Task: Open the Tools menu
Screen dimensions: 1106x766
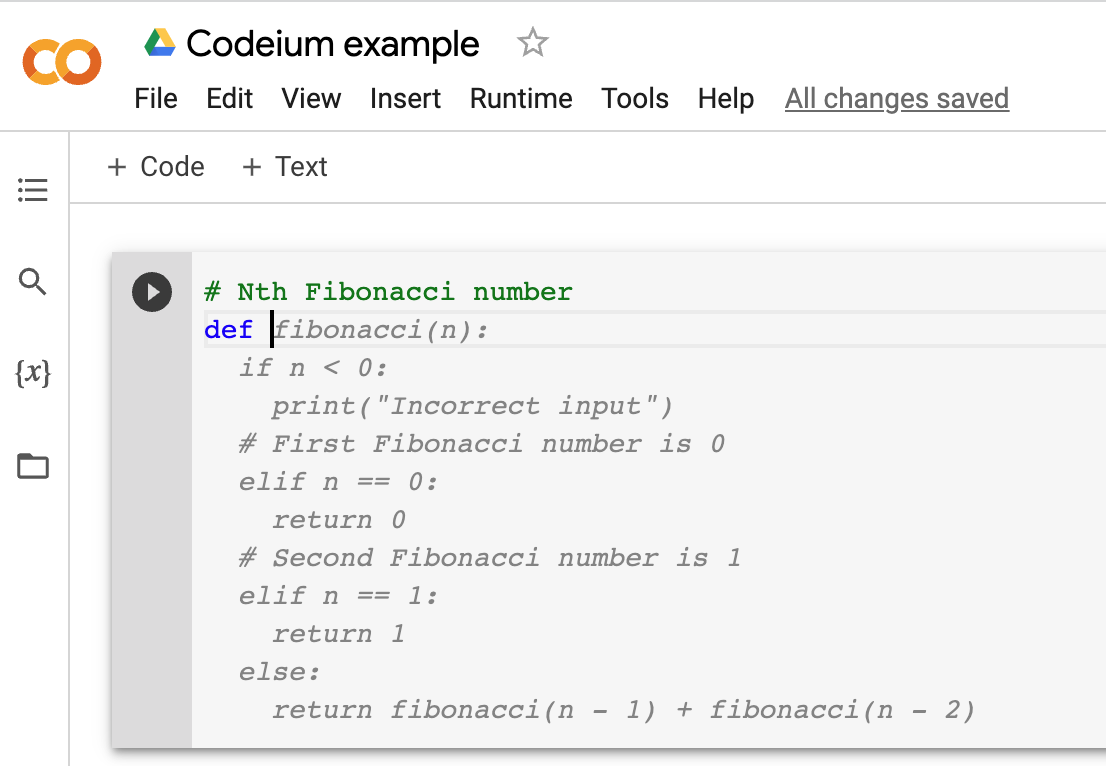Action: click(x=635, y=99)
